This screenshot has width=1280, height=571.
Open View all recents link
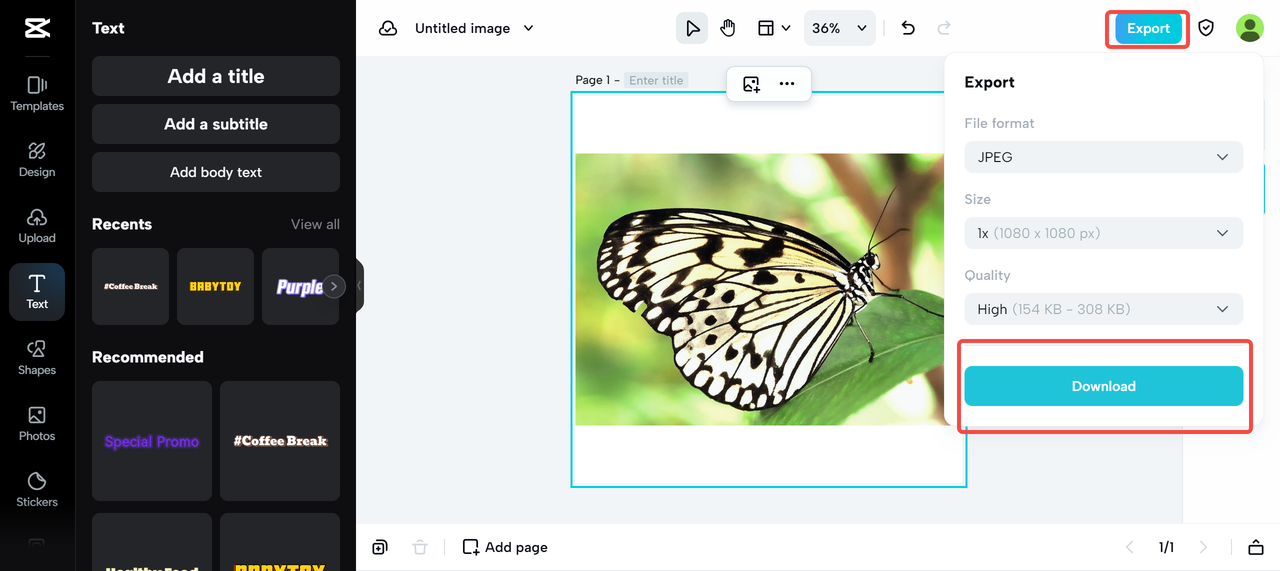(315, 224)
